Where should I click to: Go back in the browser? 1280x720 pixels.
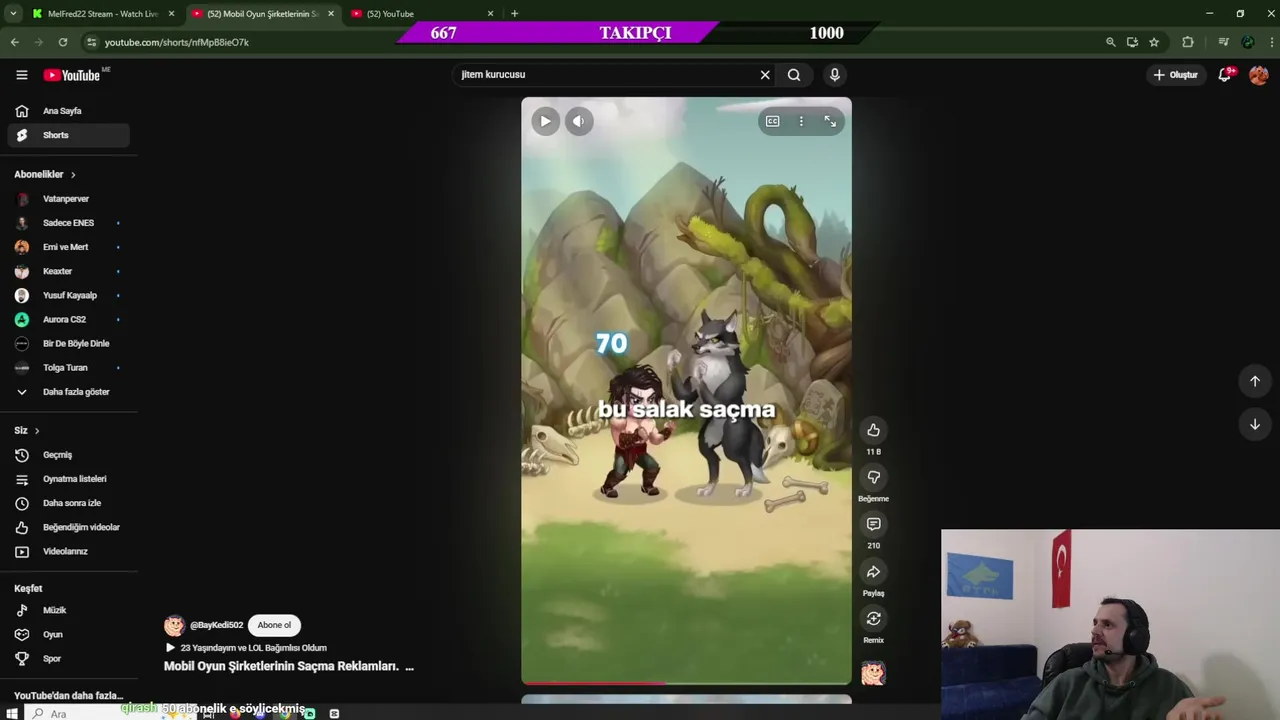click(14, 42)
